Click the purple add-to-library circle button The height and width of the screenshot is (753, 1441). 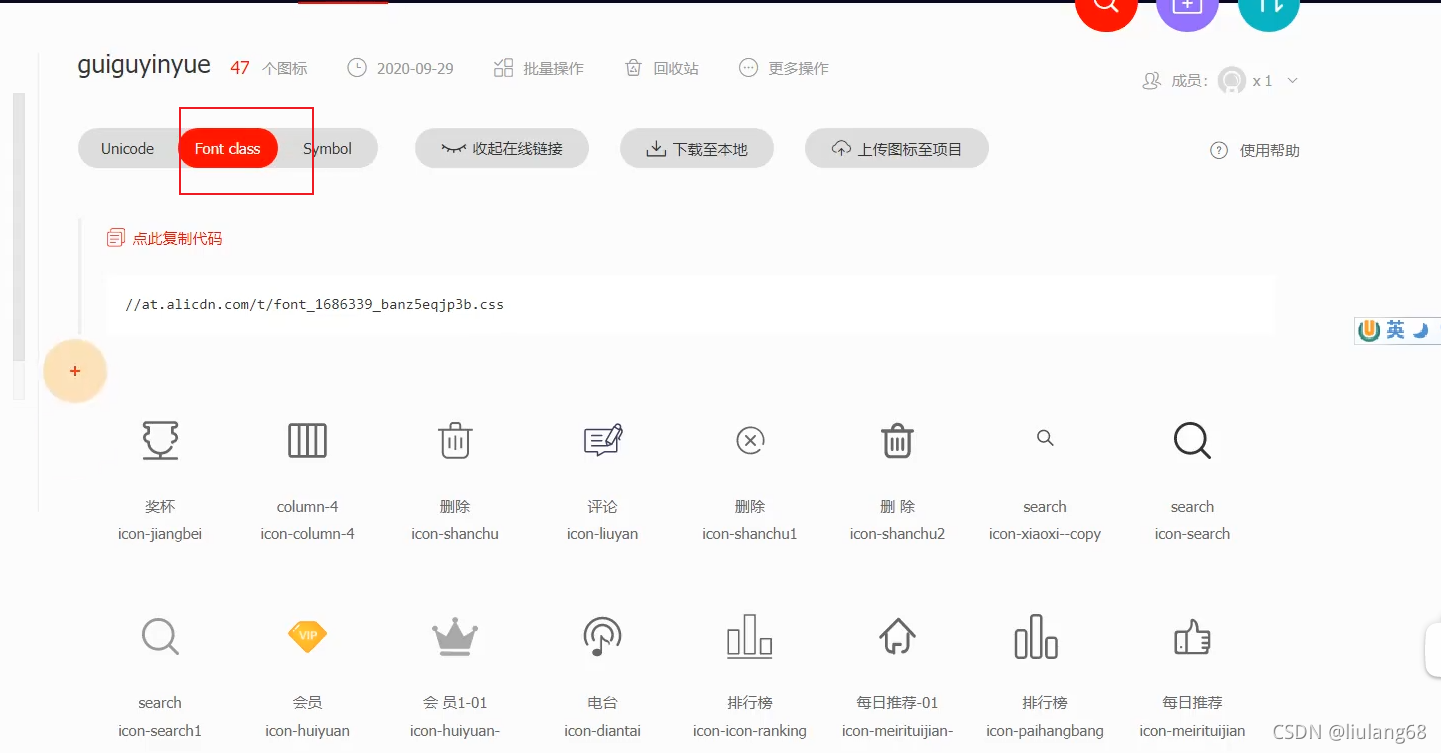(x=1187, y=8)
